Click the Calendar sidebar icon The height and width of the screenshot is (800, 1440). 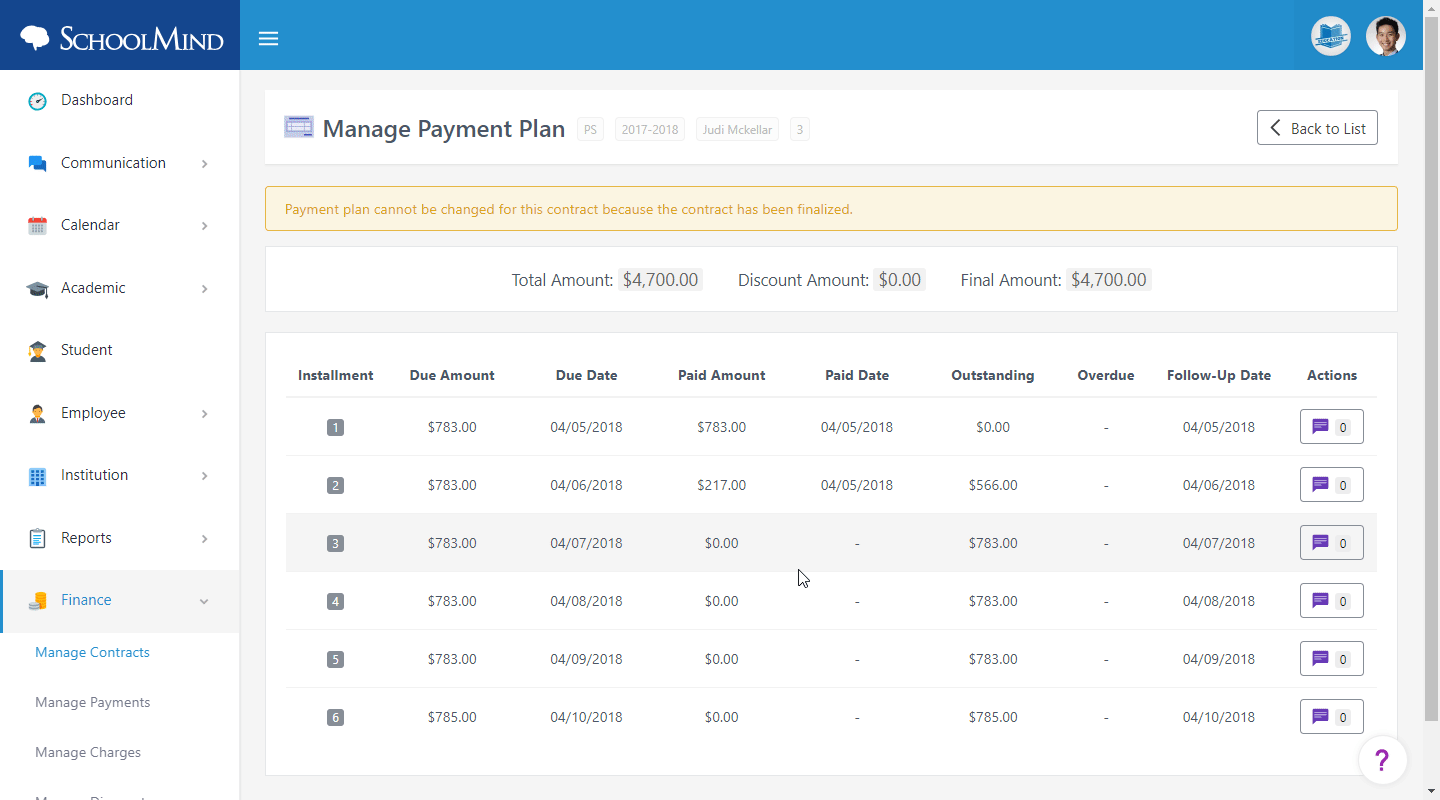point(37,225)
